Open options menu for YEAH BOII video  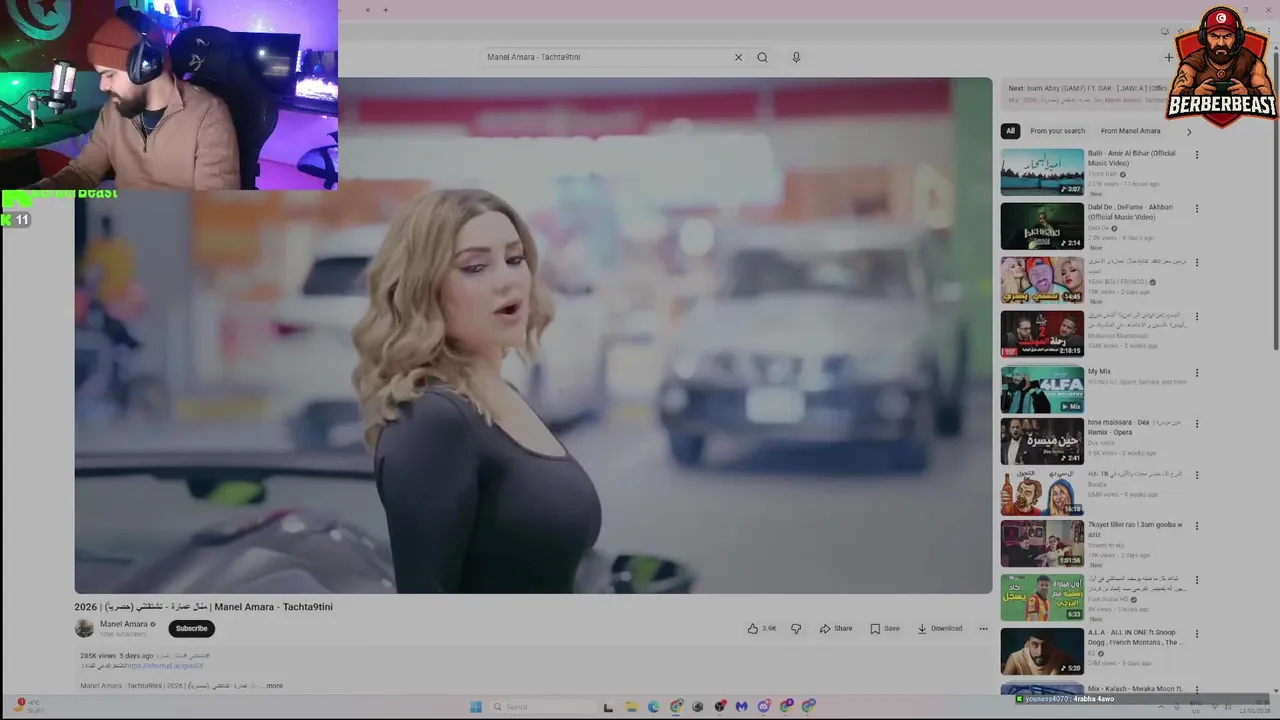[x=1196, y=263]
